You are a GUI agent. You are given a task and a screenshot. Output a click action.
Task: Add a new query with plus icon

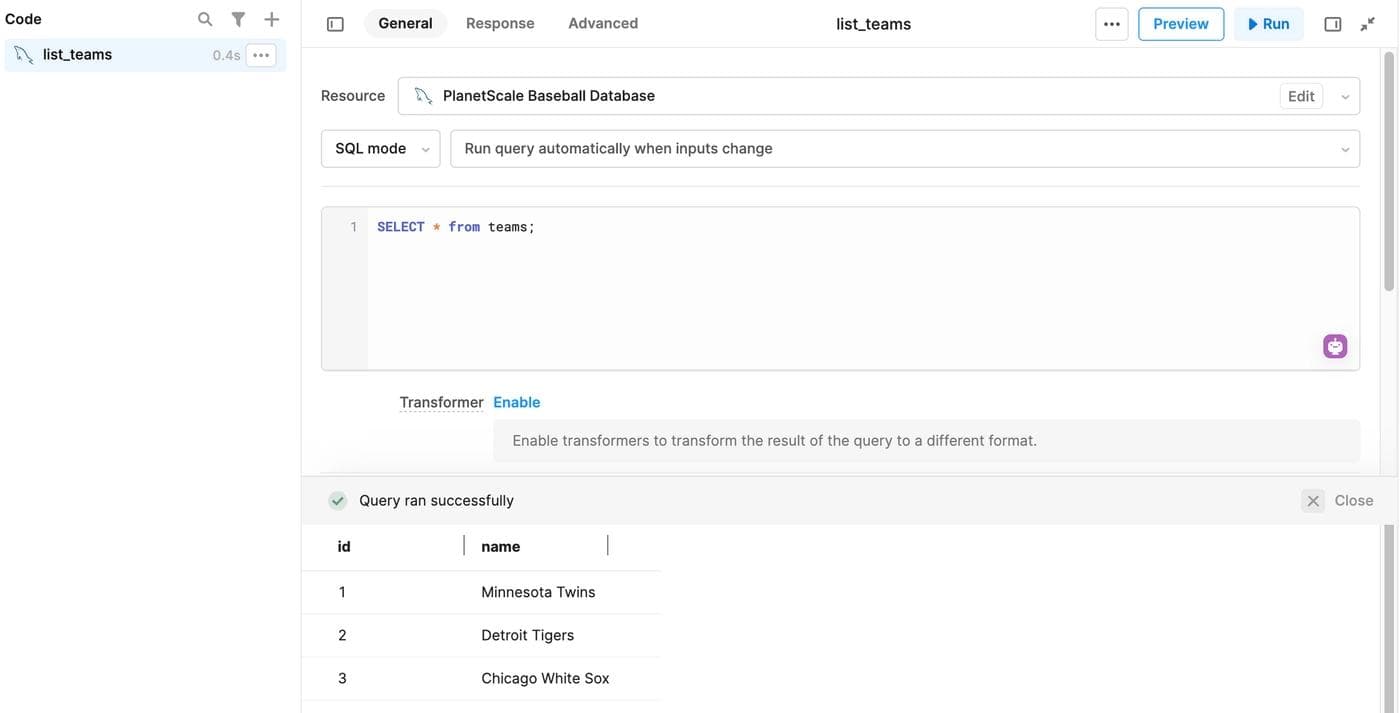(271, 19)
